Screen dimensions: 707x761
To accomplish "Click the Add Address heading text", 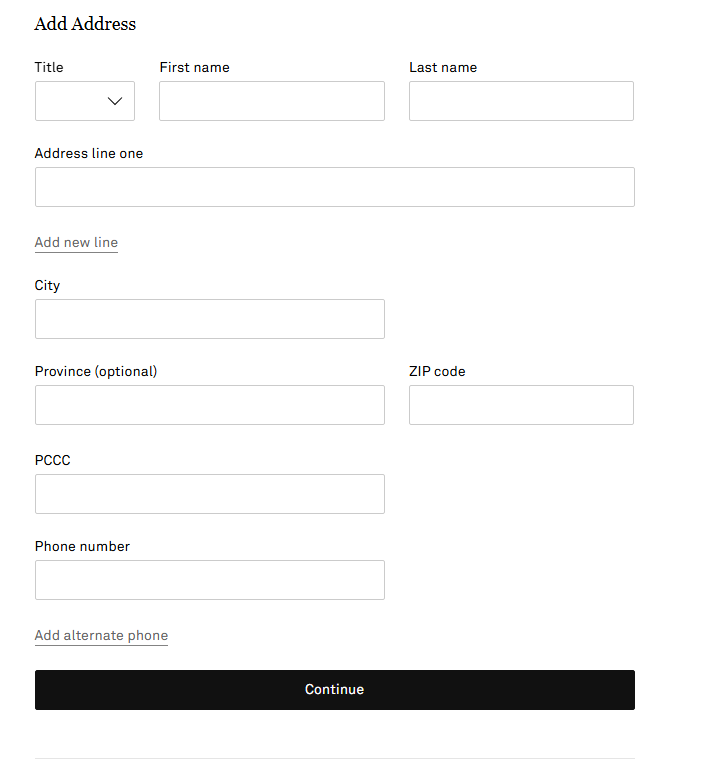I will 85,24.
